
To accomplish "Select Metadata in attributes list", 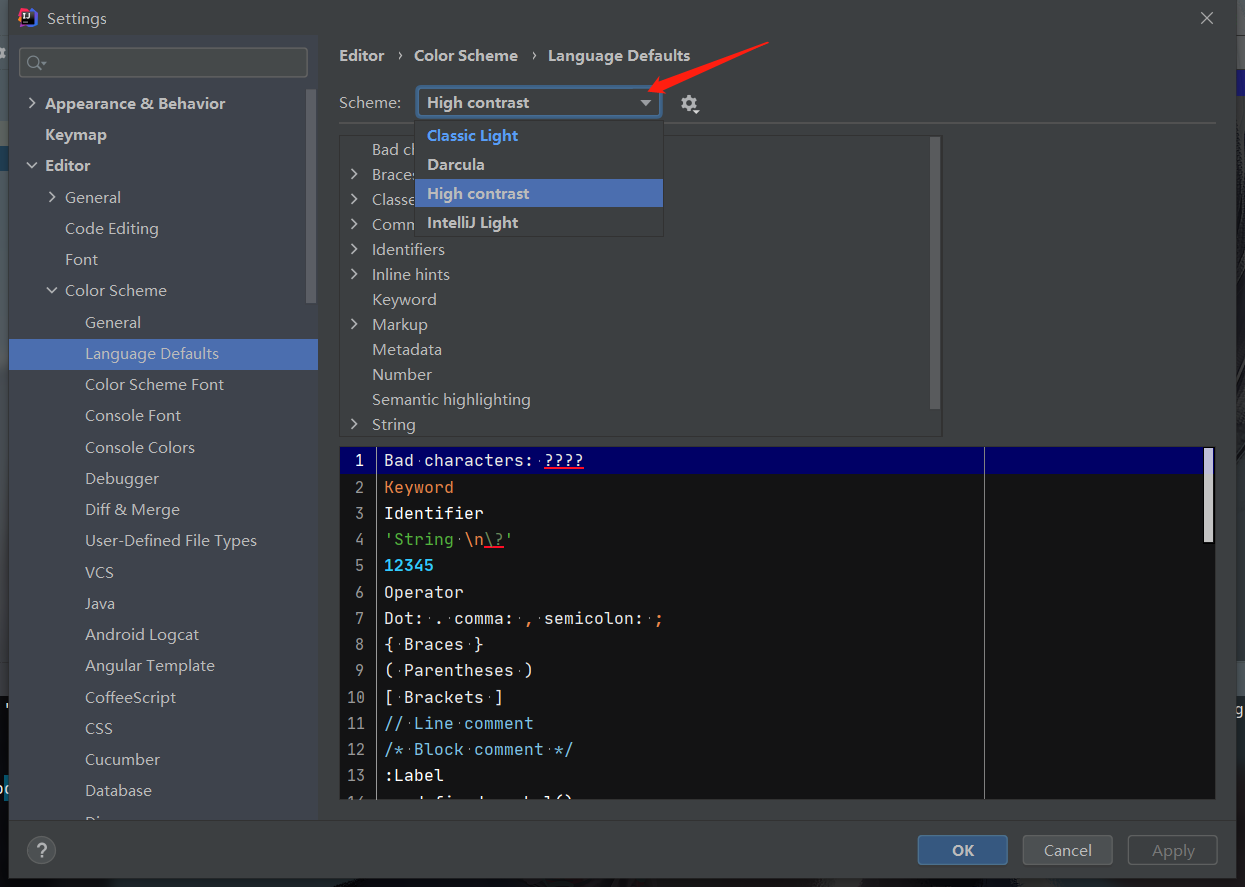I will pos(407,349).
